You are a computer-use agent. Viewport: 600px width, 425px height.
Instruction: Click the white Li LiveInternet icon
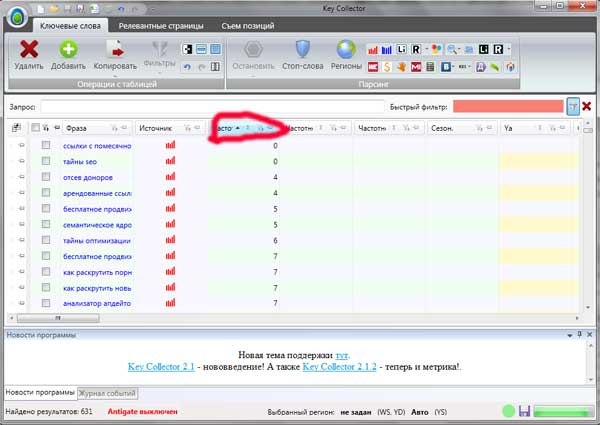(401, 49)
